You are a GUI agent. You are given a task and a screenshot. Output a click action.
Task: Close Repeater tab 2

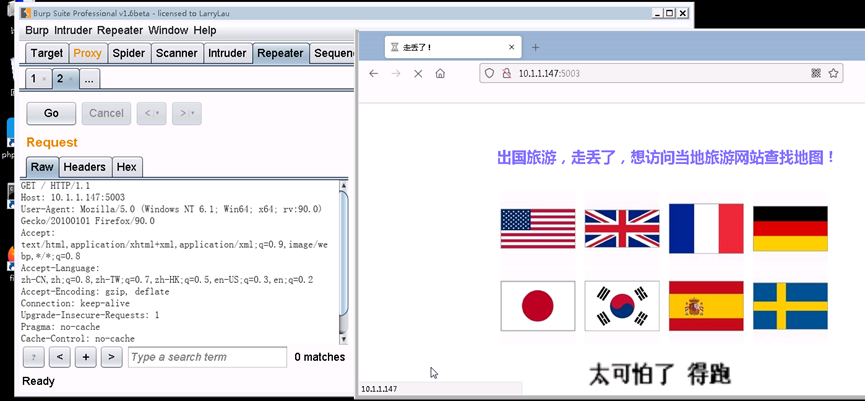coord(71,79)
